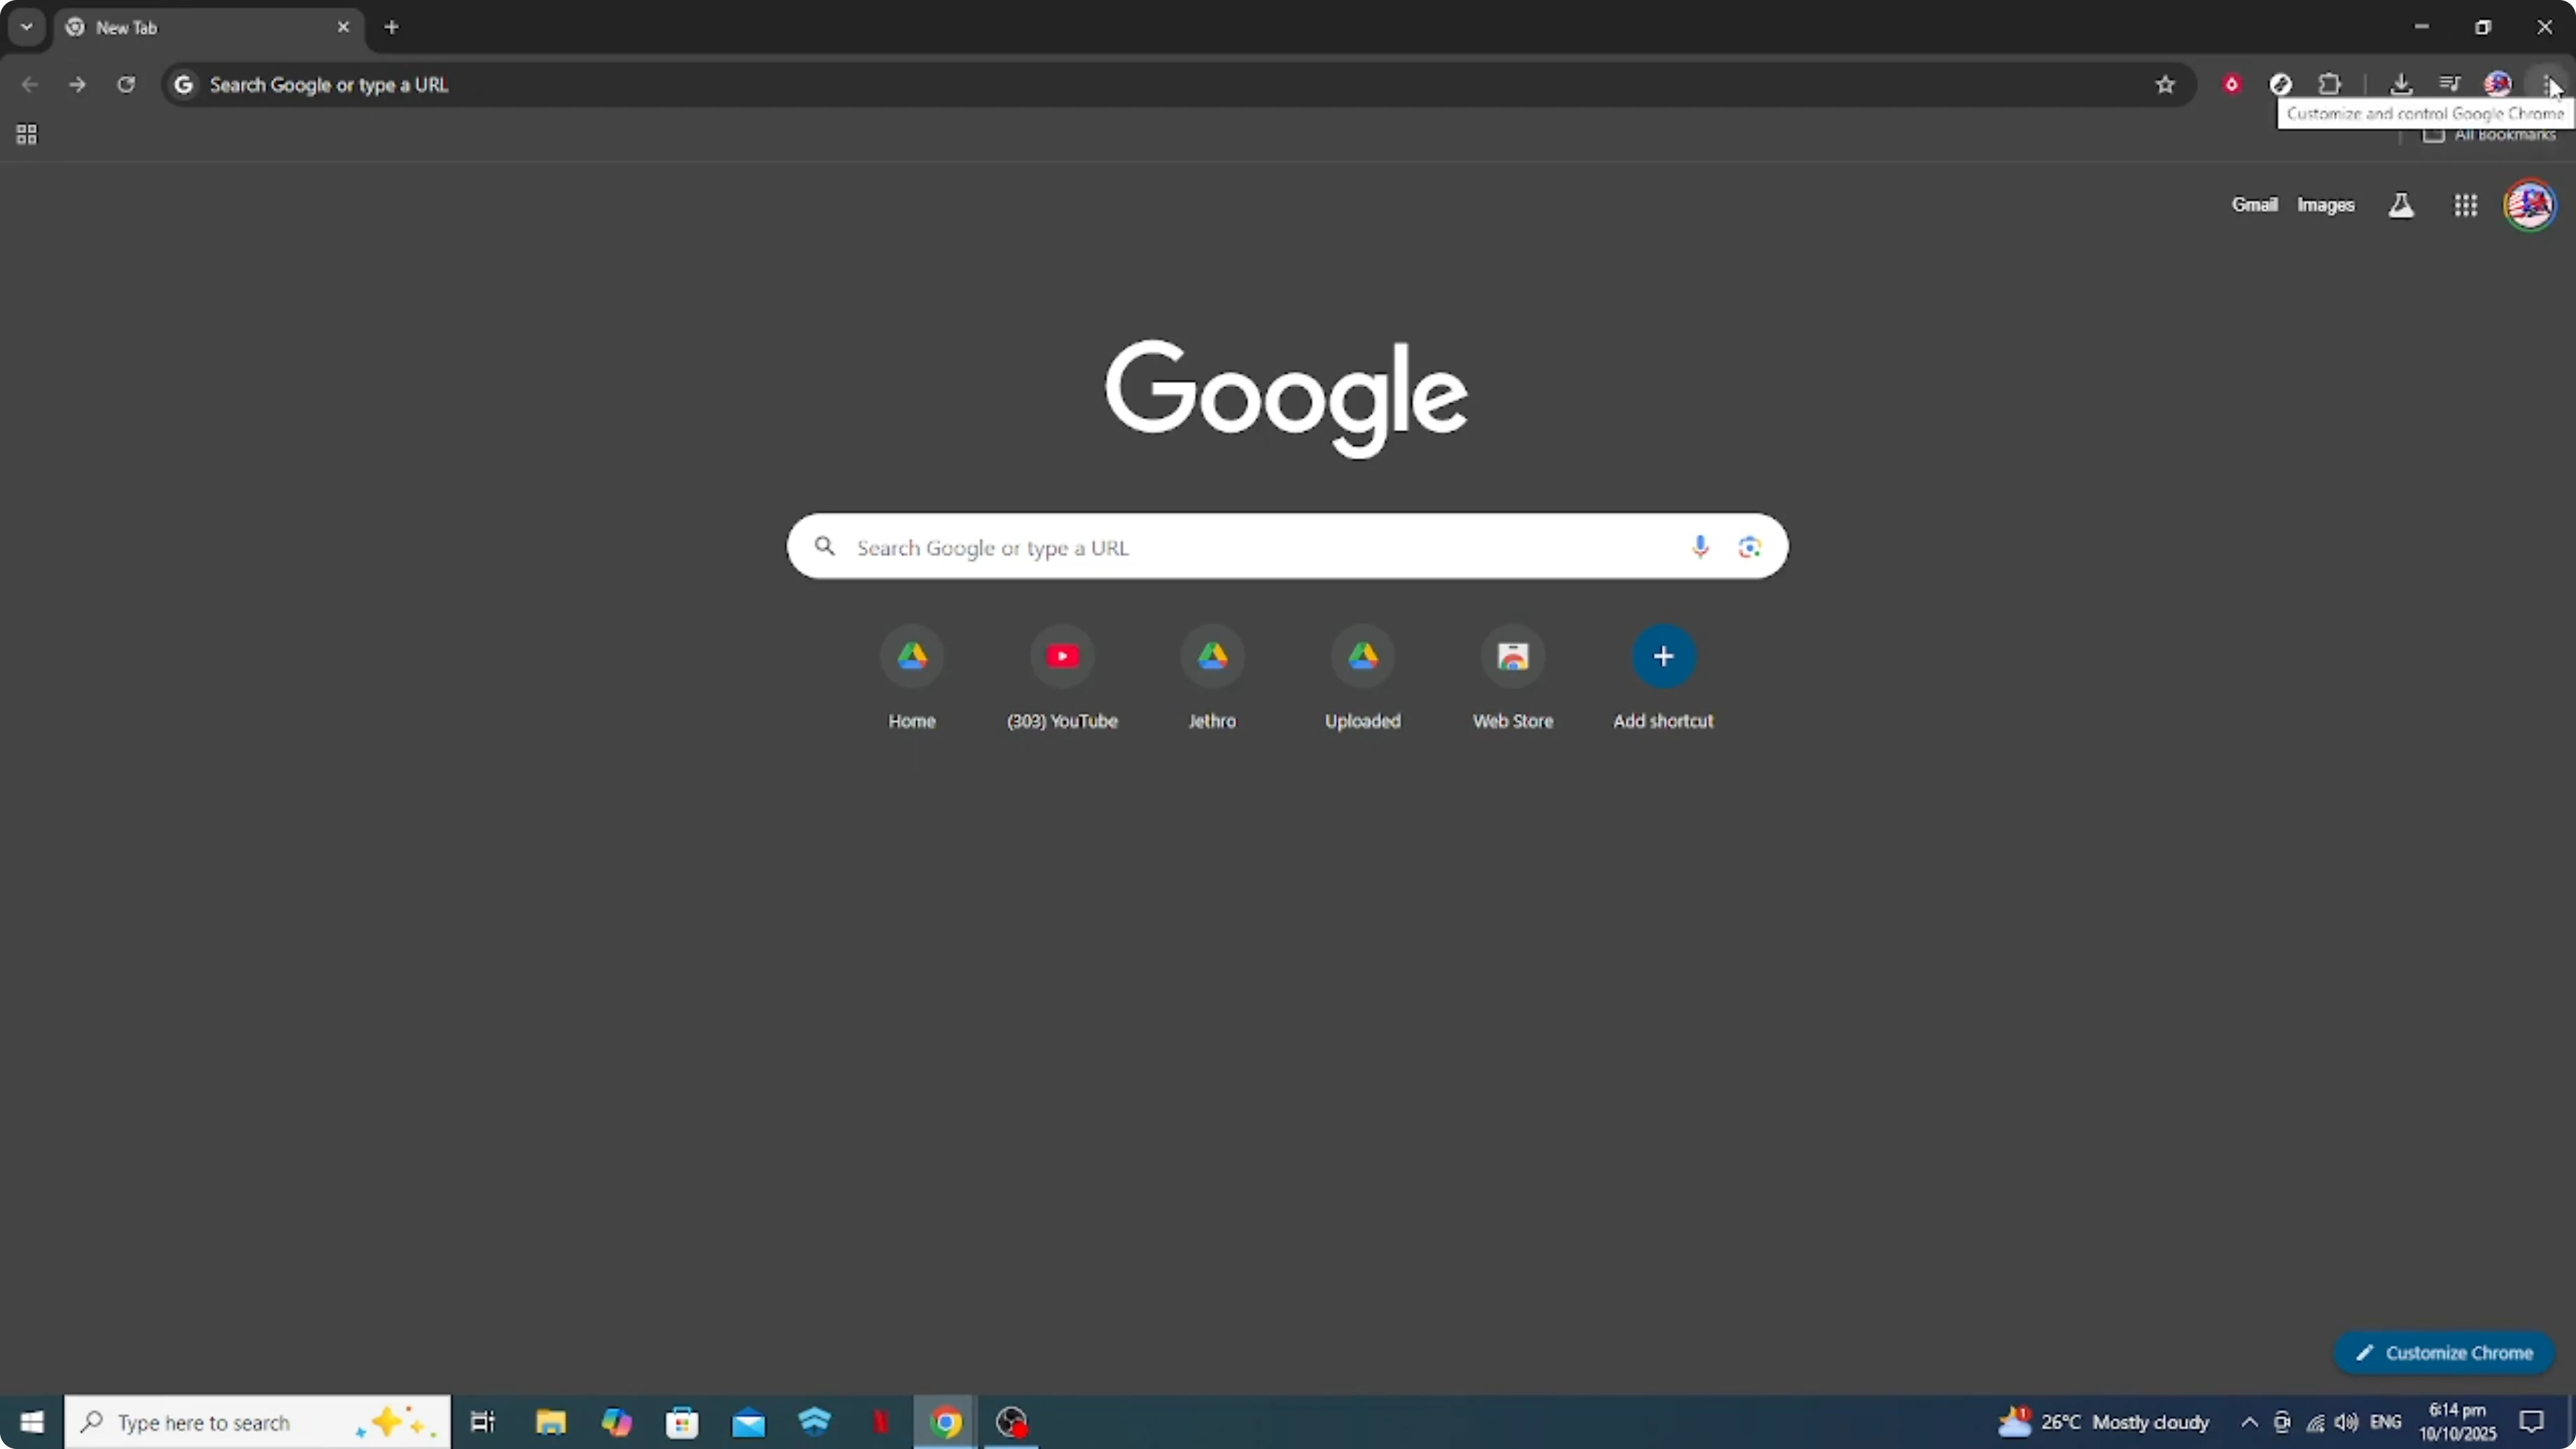Open screen recorder app on taskbar
The image size is (2576, 1449).
1012,1422
